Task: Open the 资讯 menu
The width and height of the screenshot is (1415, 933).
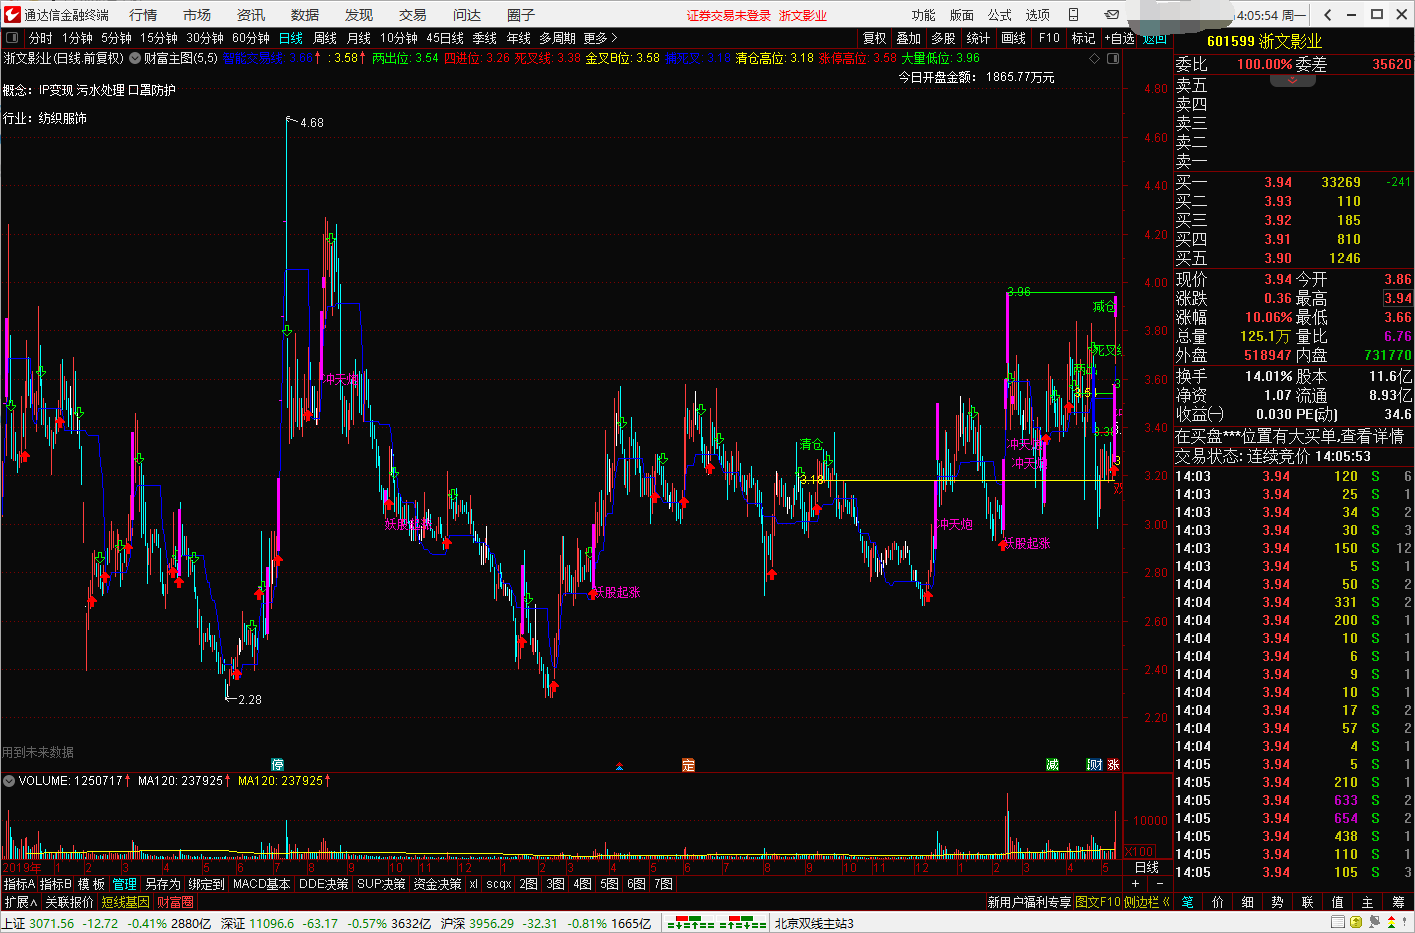Action: click(x=251, y=15)
